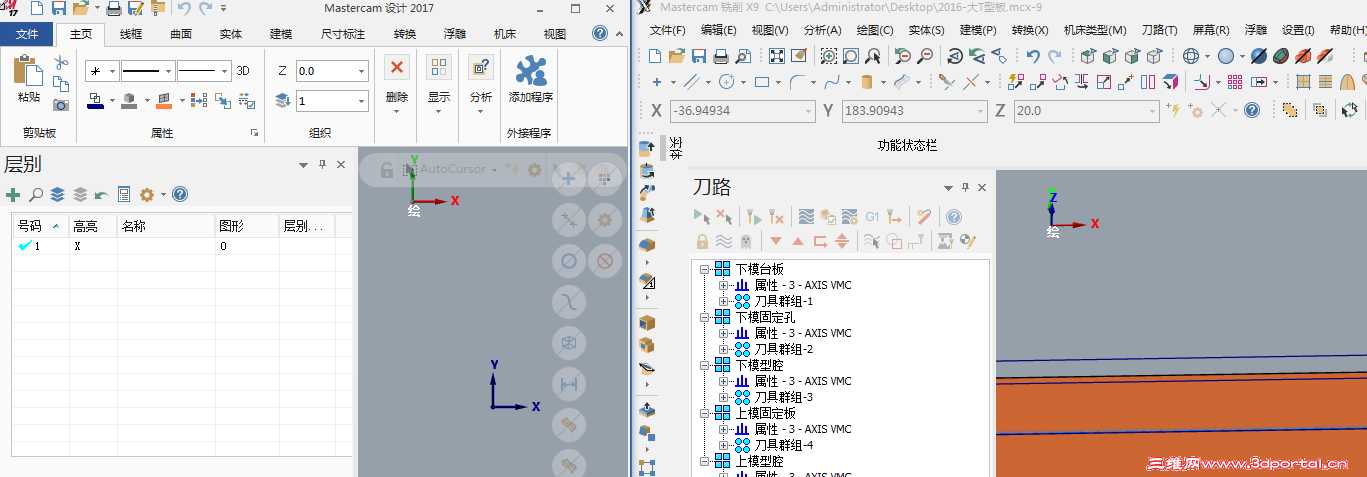Click green plus add-level icon in 层别 panel

pyautogui.click(x=13, y=194)
